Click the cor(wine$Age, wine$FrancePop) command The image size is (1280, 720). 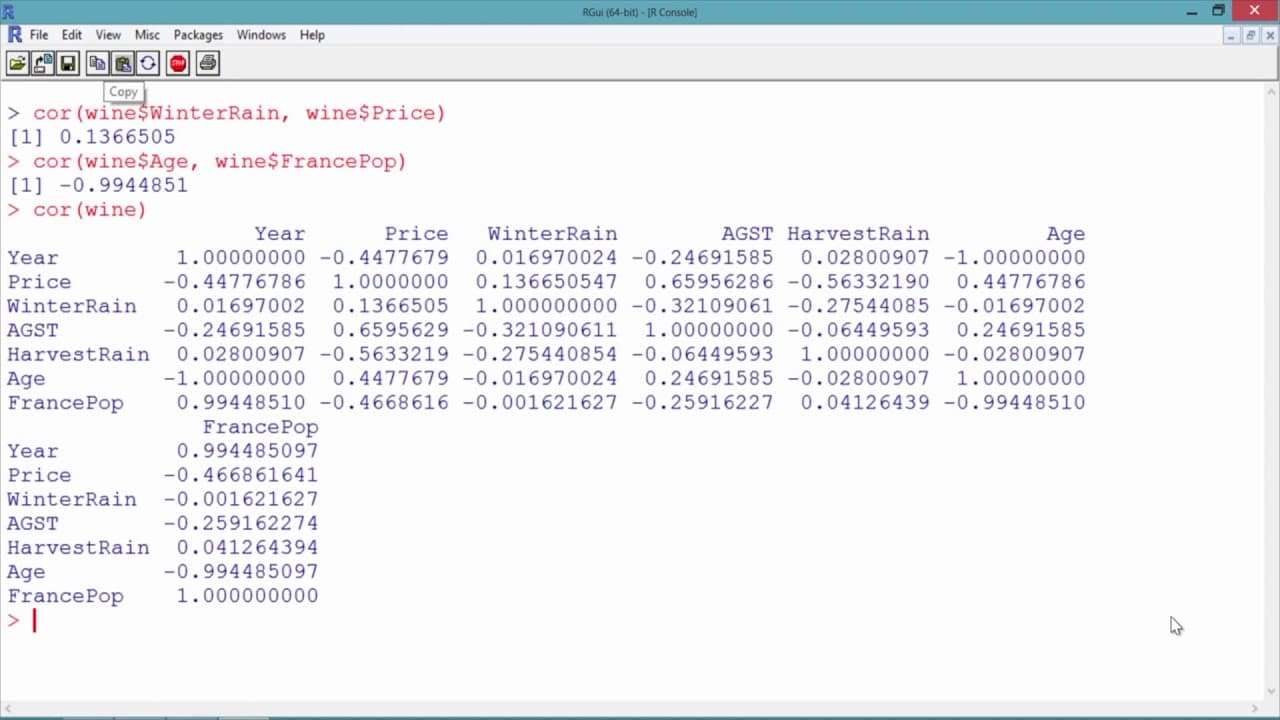pyautogui.click(x=220, y=161)
